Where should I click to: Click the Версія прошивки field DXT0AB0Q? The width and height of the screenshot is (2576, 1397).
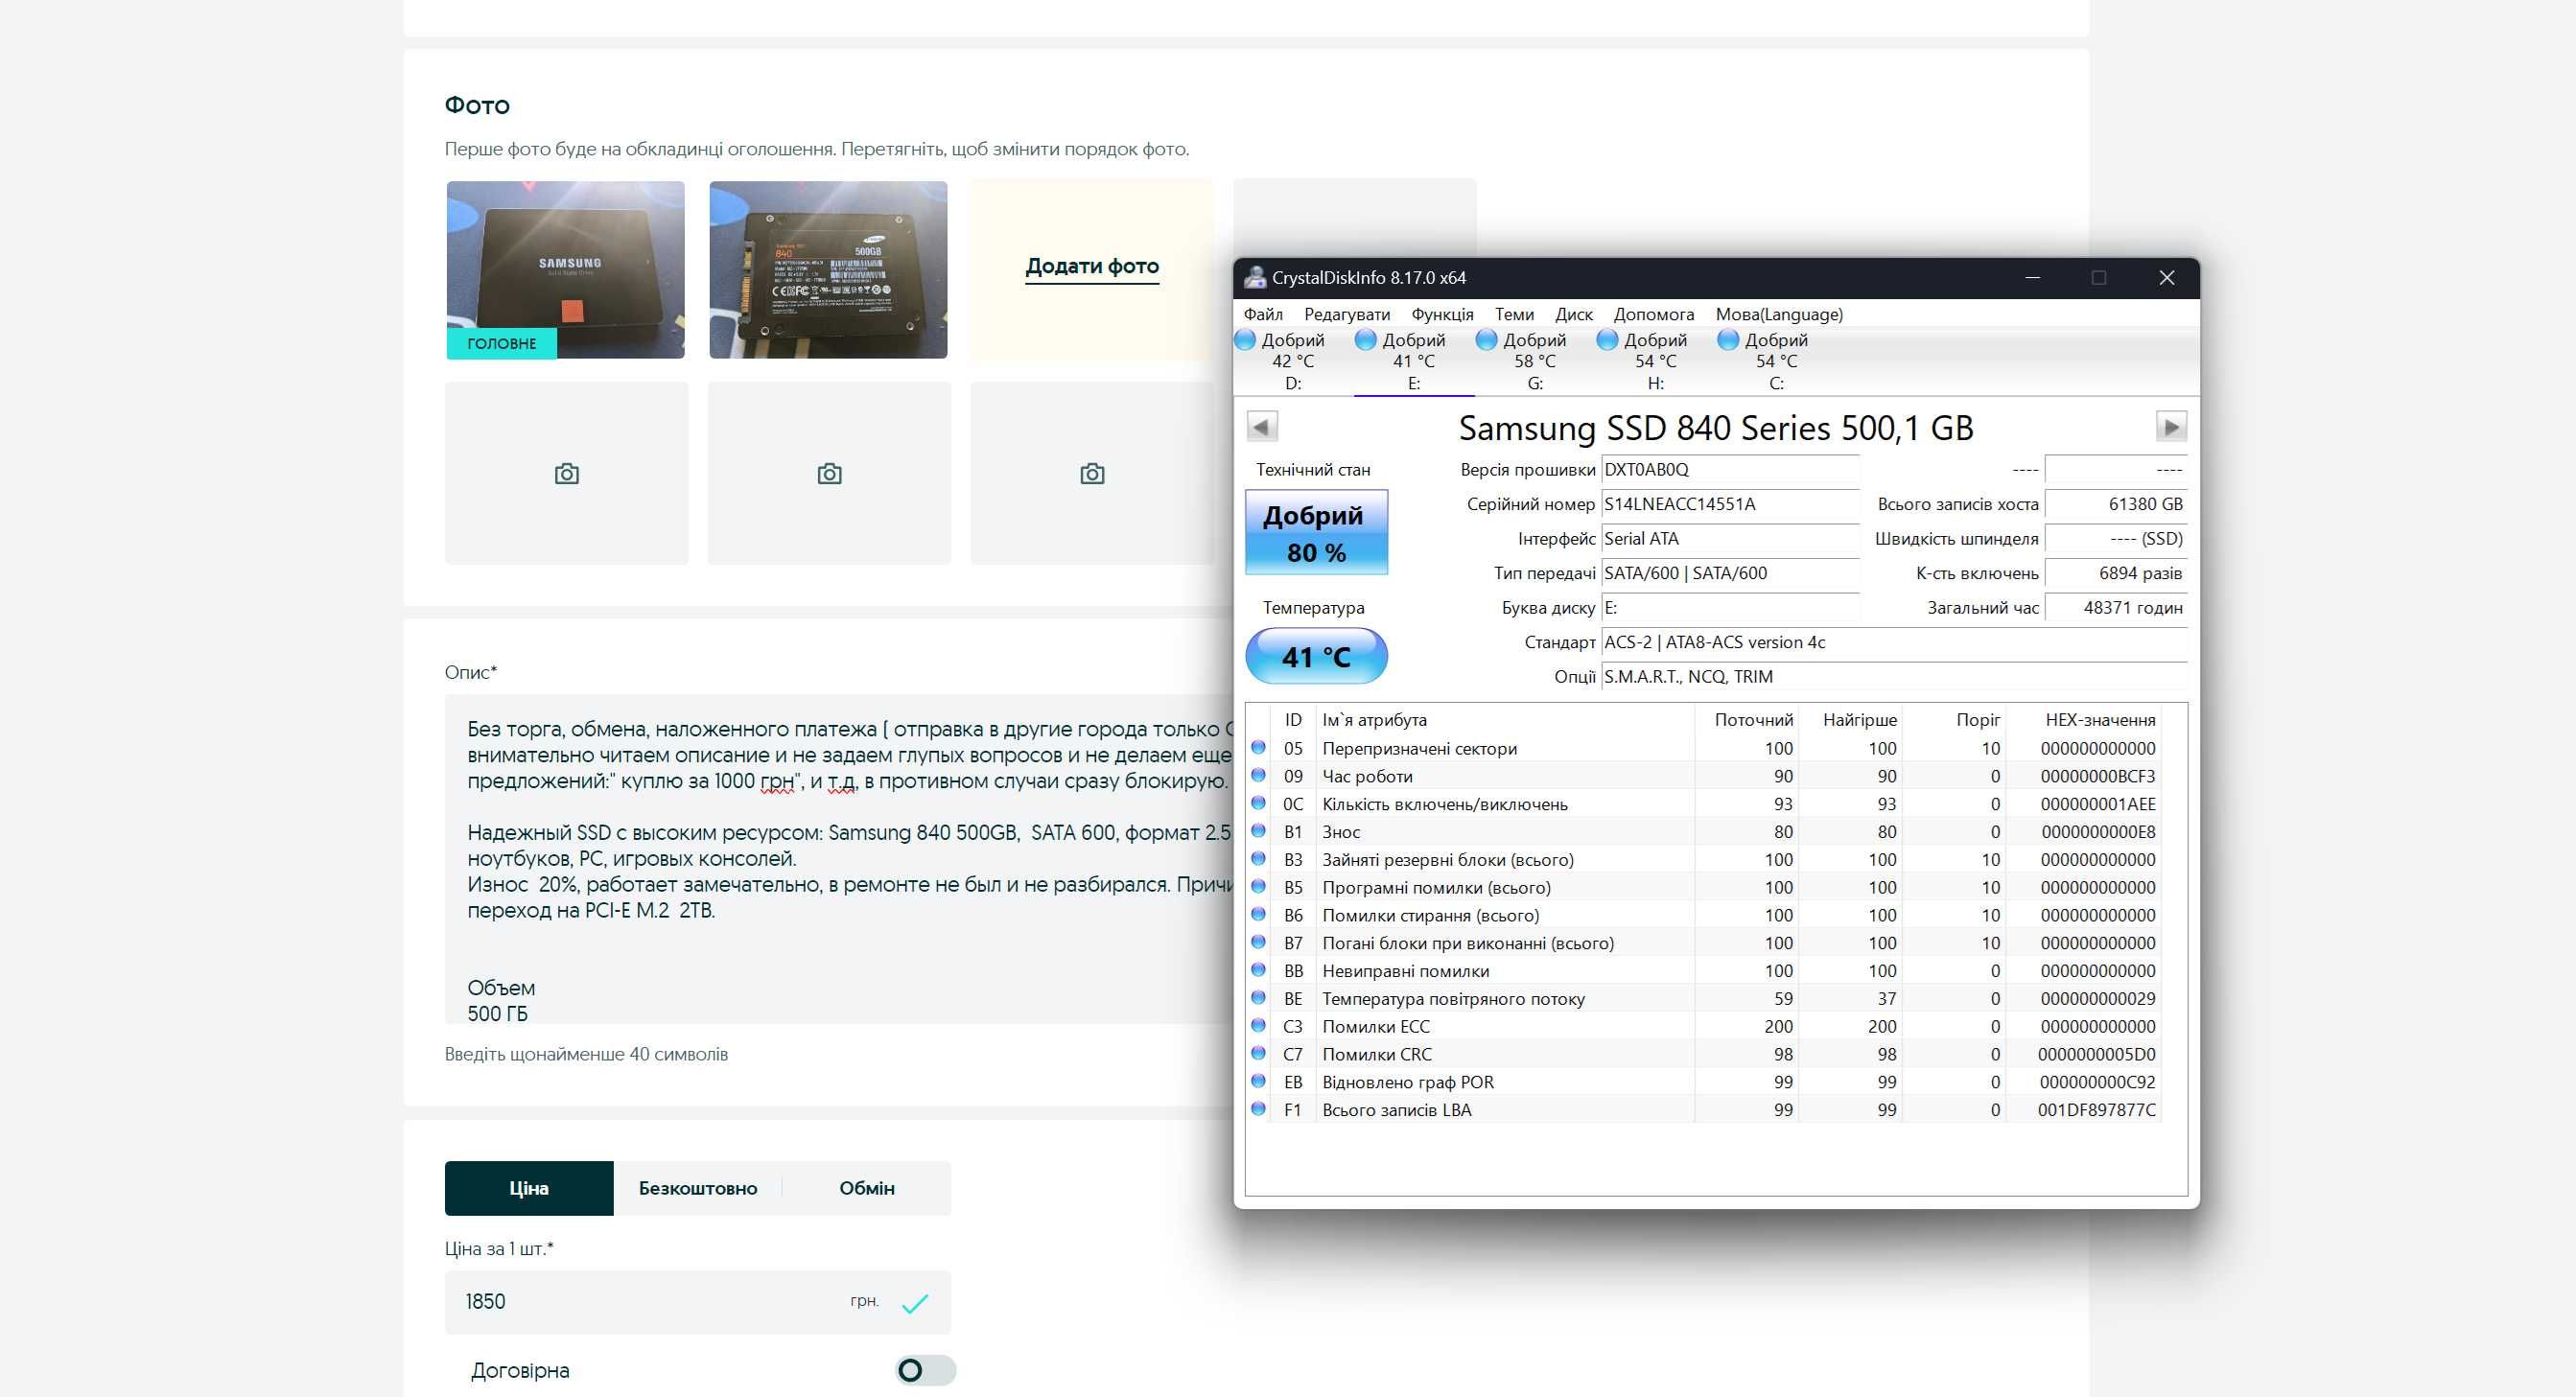pos(1730,469)
